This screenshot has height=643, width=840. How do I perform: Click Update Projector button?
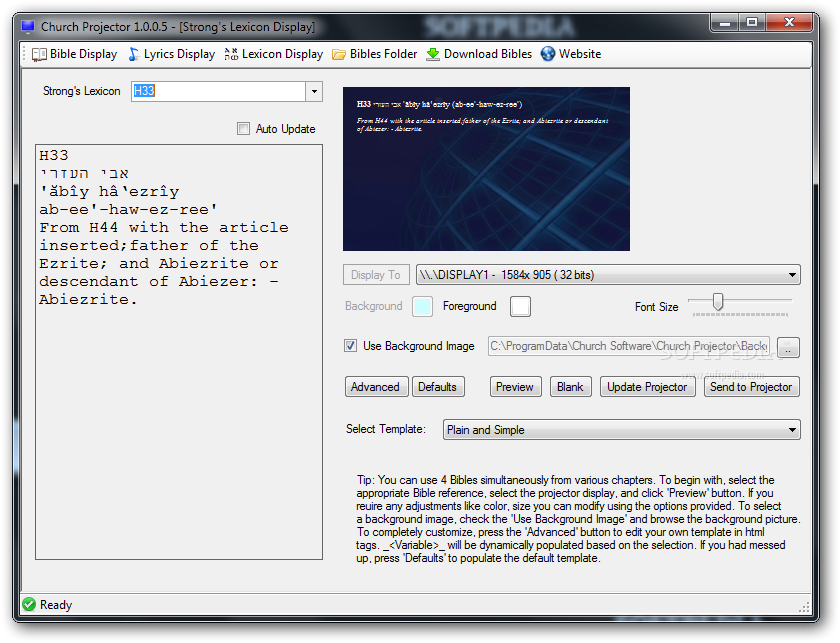647,387
